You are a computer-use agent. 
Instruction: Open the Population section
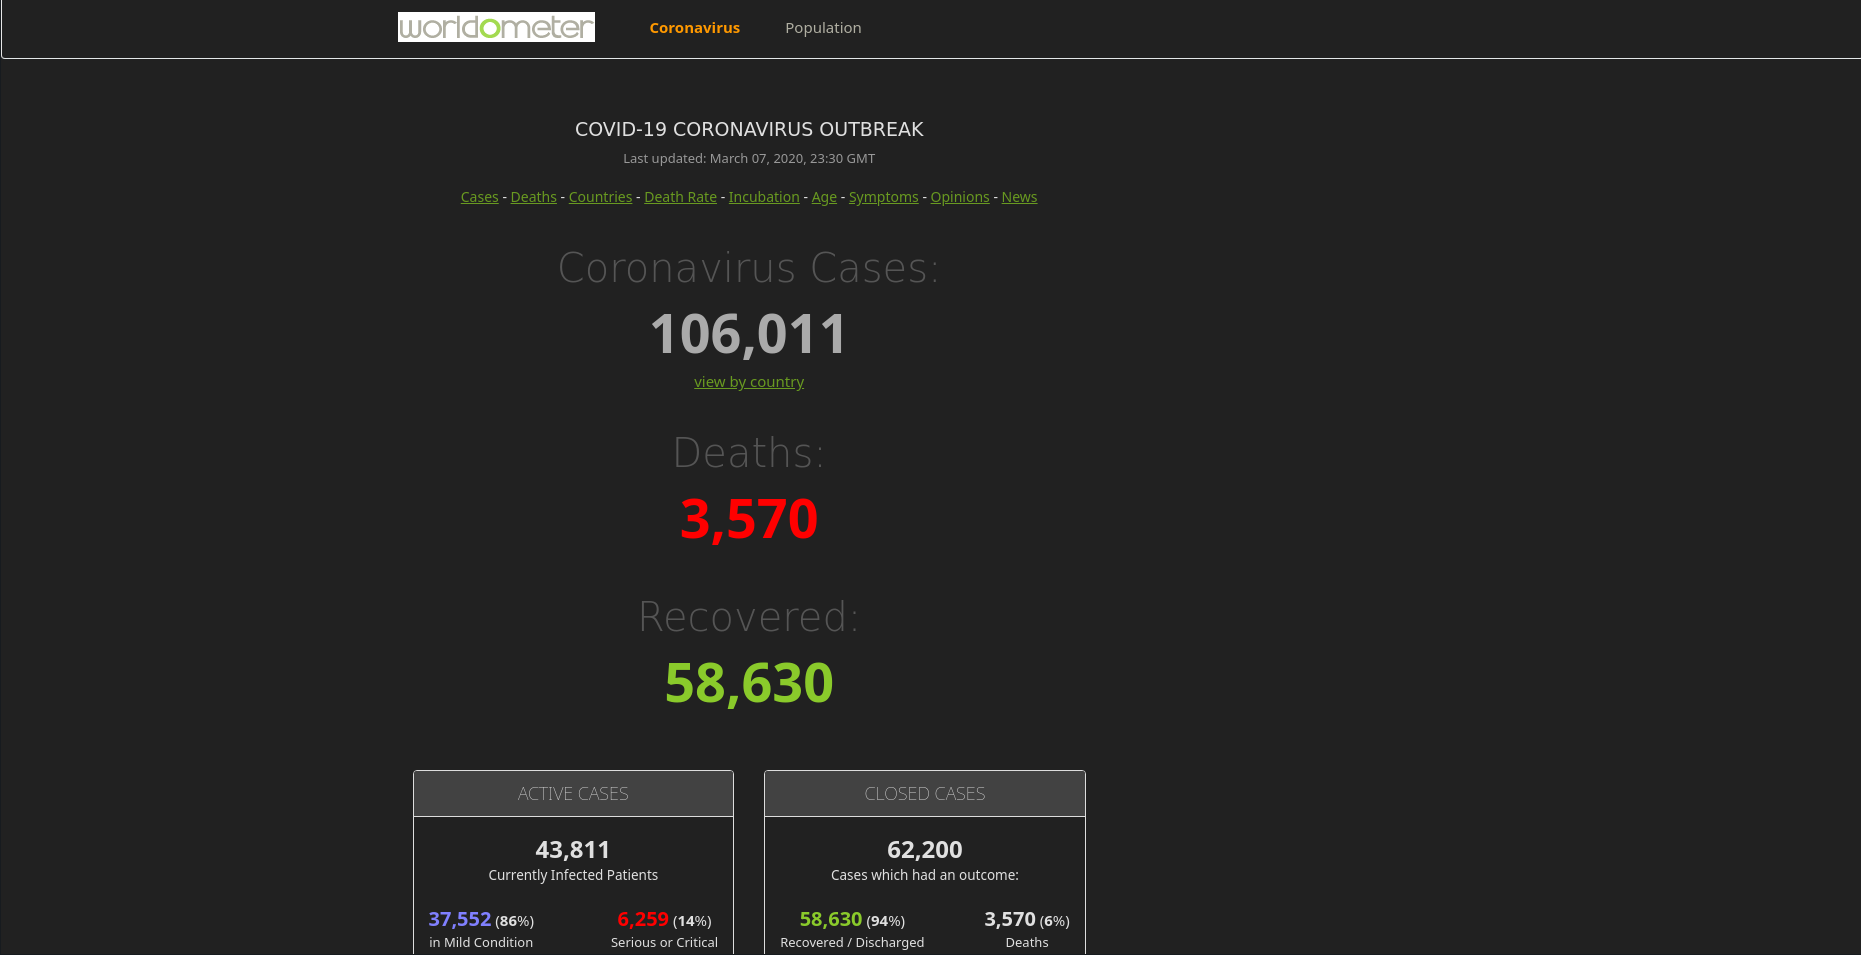coord(823,27)
